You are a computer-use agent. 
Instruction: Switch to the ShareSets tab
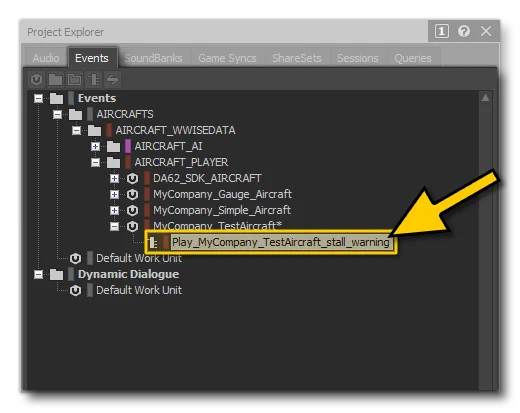pos(297,58)
